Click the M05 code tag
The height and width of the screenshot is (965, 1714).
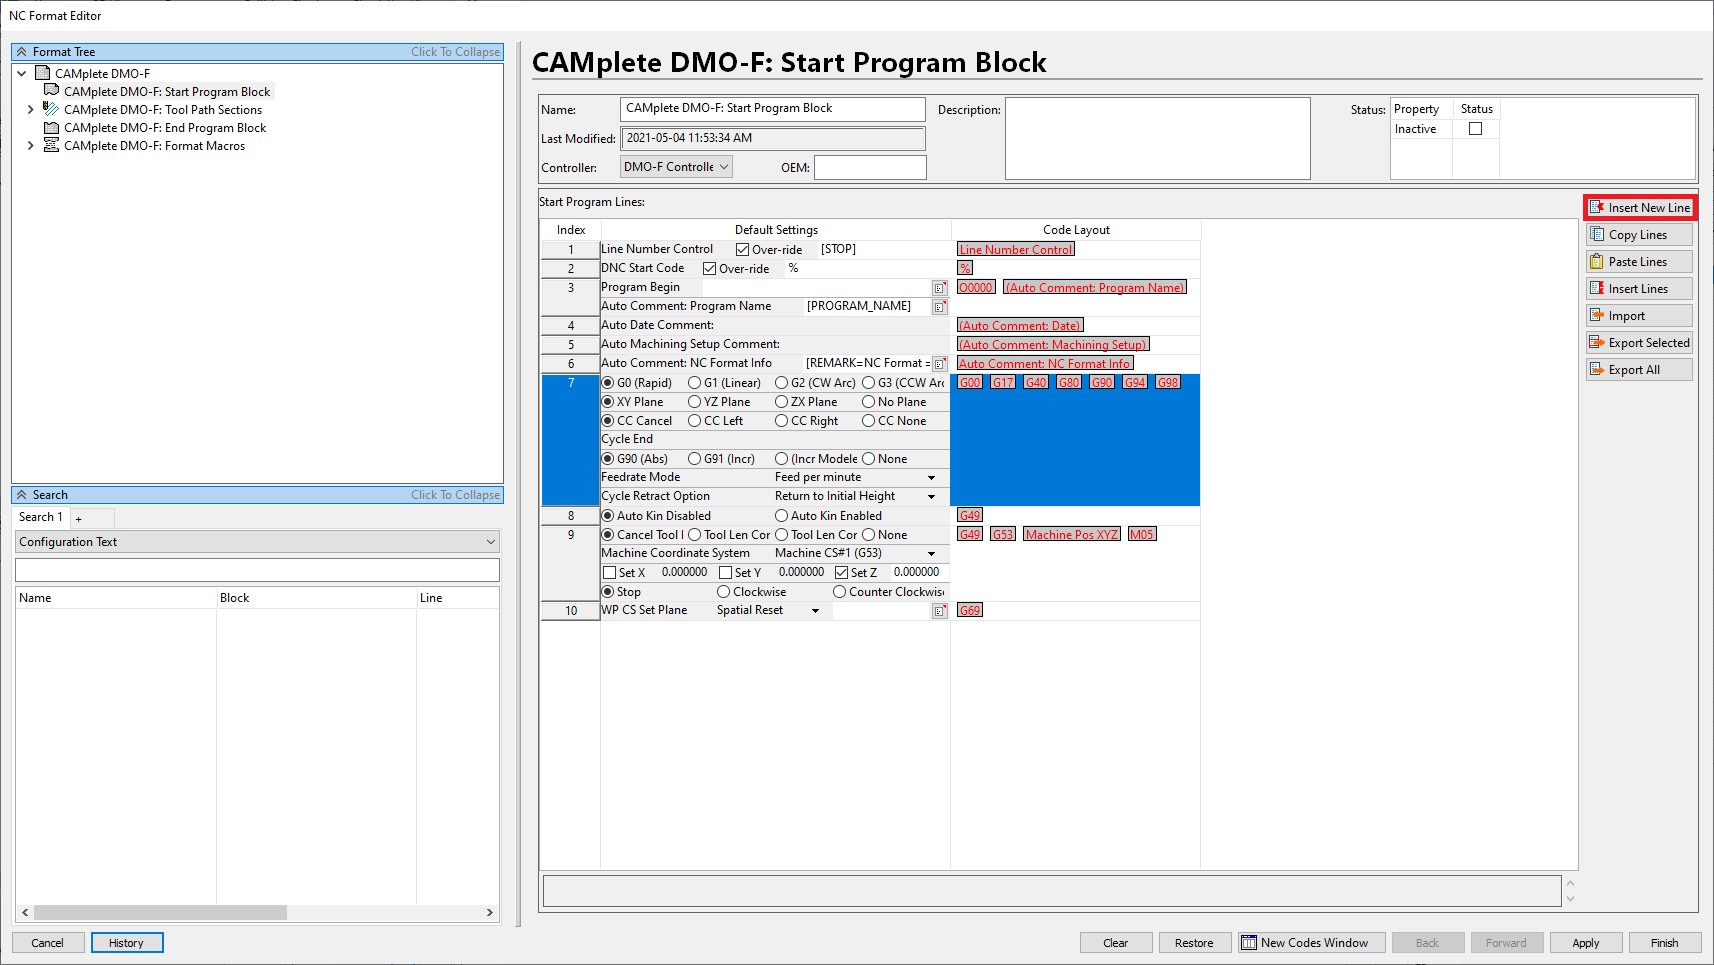click(1142, 535)
